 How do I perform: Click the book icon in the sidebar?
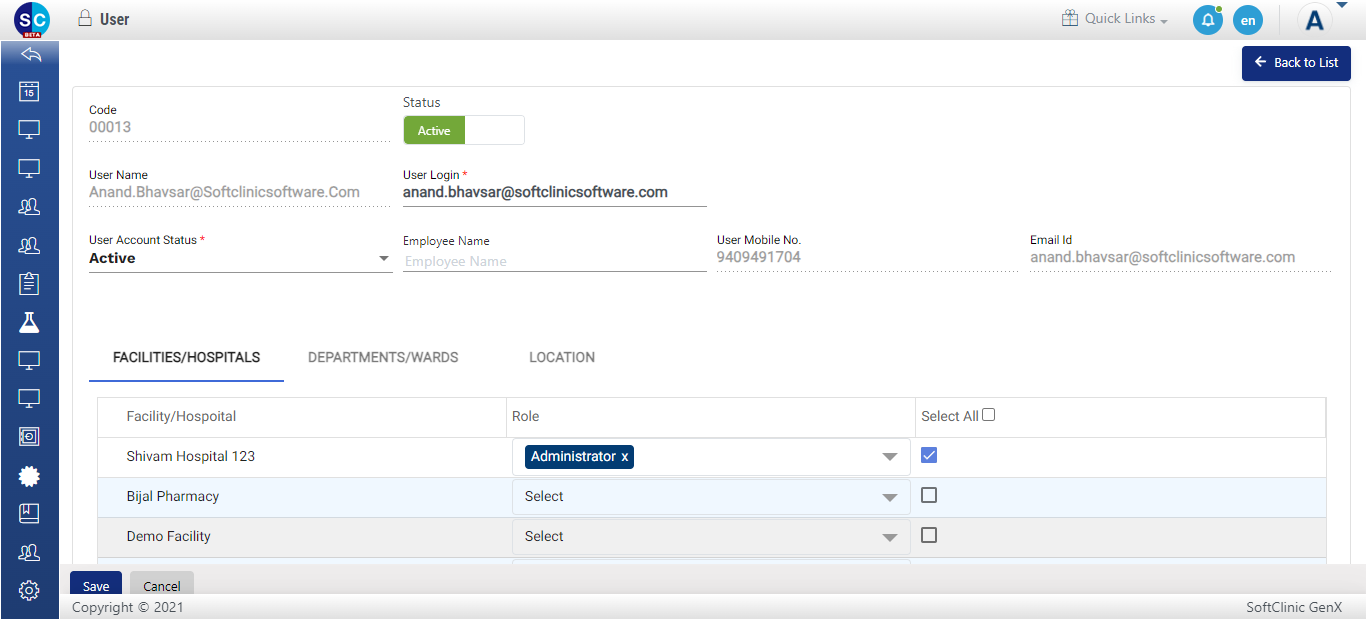click(29, 513)
